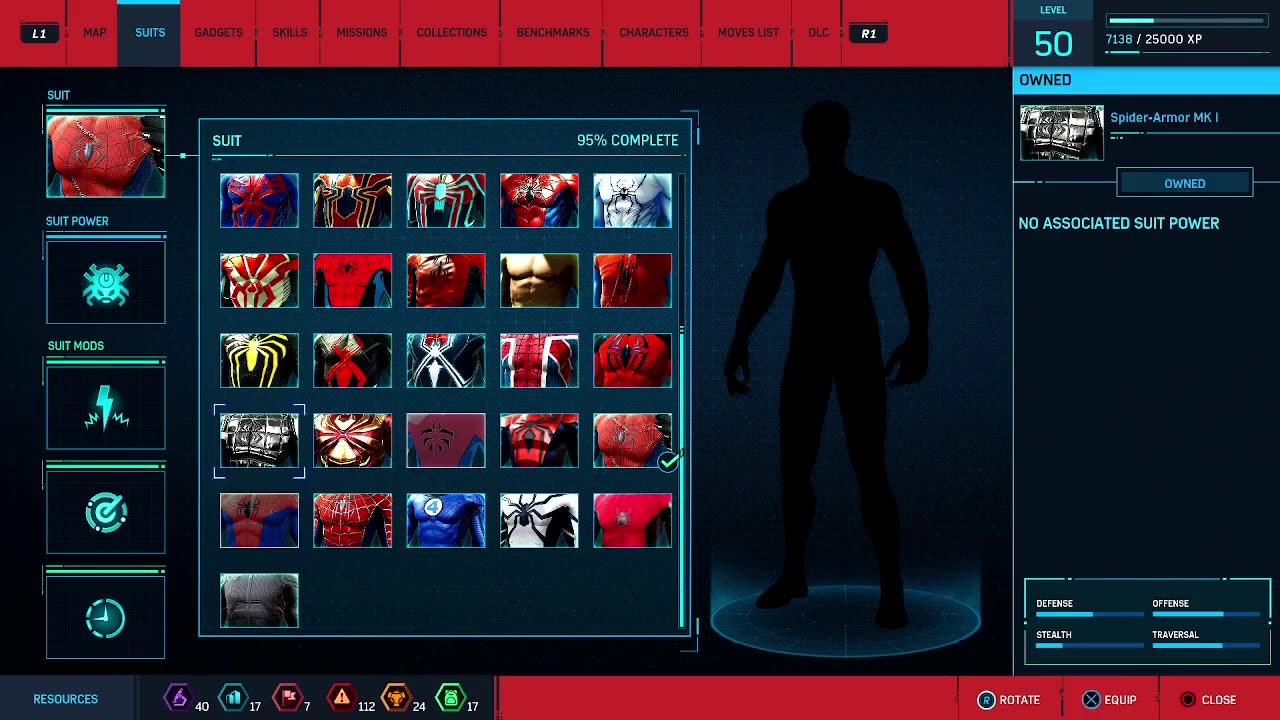Image resolution: width=1280 pixels, height=720 pixels.
Task: Choose the all-white suit with thin black spider
Action: [x=632, y=200]
